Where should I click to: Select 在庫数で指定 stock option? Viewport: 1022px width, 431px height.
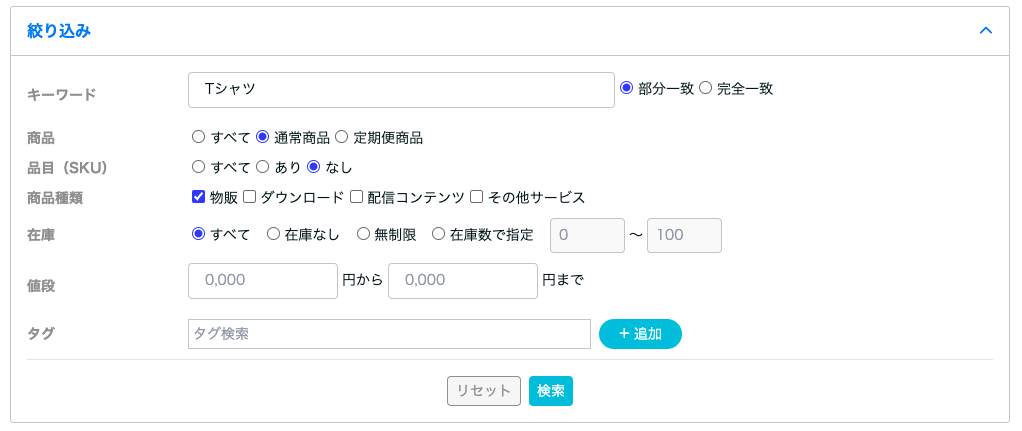pyautogui.click(x=438, y=234)
